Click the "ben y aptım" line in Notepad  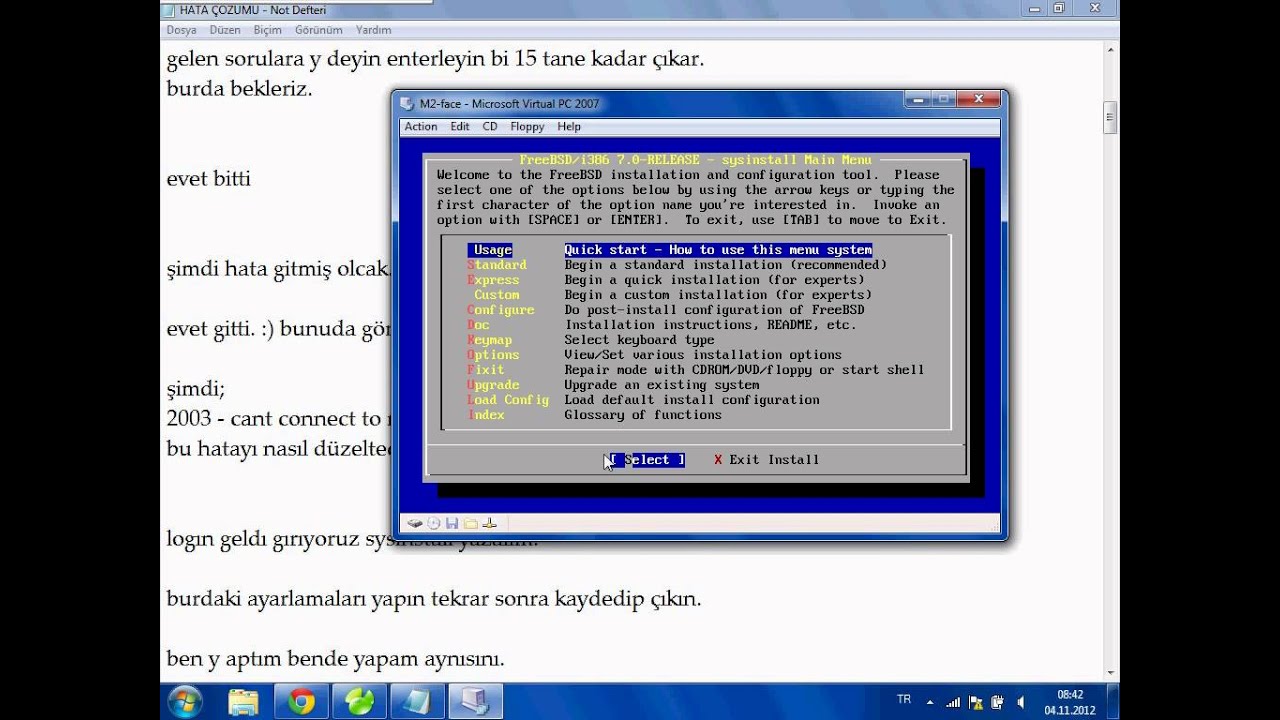pos(335,659)
